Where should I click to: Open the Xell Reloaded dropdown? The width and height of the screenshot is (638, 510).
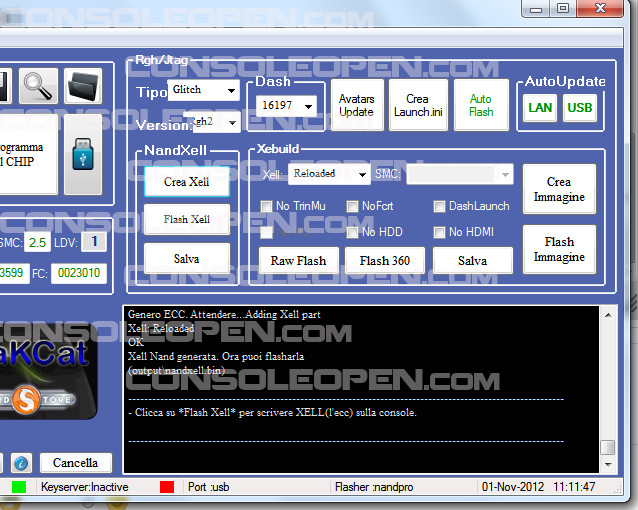[329, 174]
